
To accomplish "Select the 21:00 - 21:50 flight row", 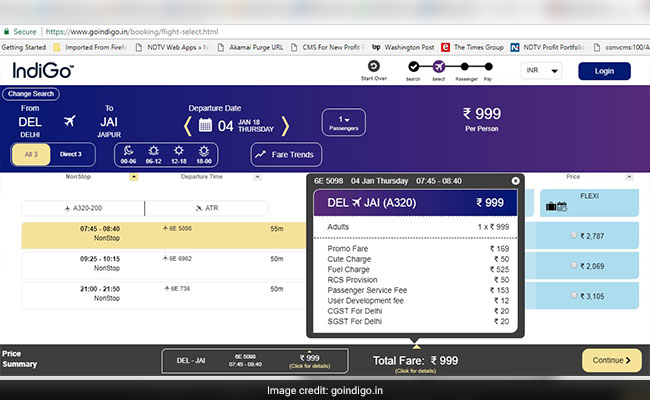I will click(x=164, y=295).
